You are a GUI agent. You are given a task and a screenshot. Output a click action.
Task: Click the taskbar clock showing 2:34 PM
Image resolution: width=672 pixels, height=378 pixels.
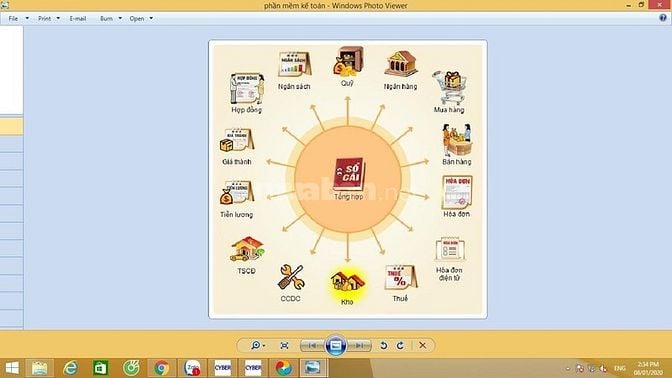(x=648, y=368)
